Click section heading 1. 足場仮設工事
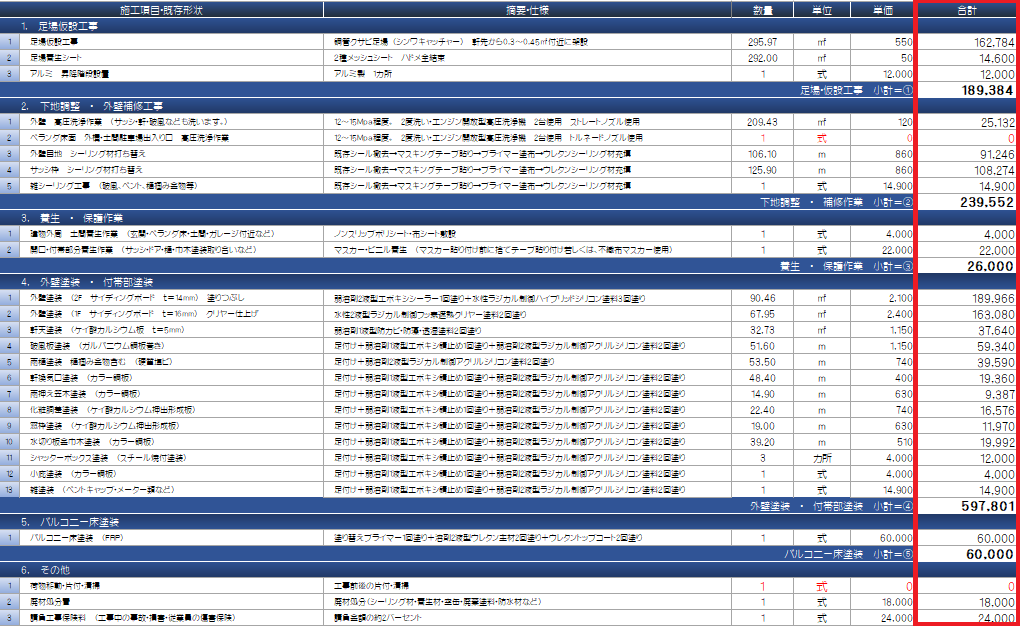This screenshot has height=626, width=1020. click(x=59, y=26)
